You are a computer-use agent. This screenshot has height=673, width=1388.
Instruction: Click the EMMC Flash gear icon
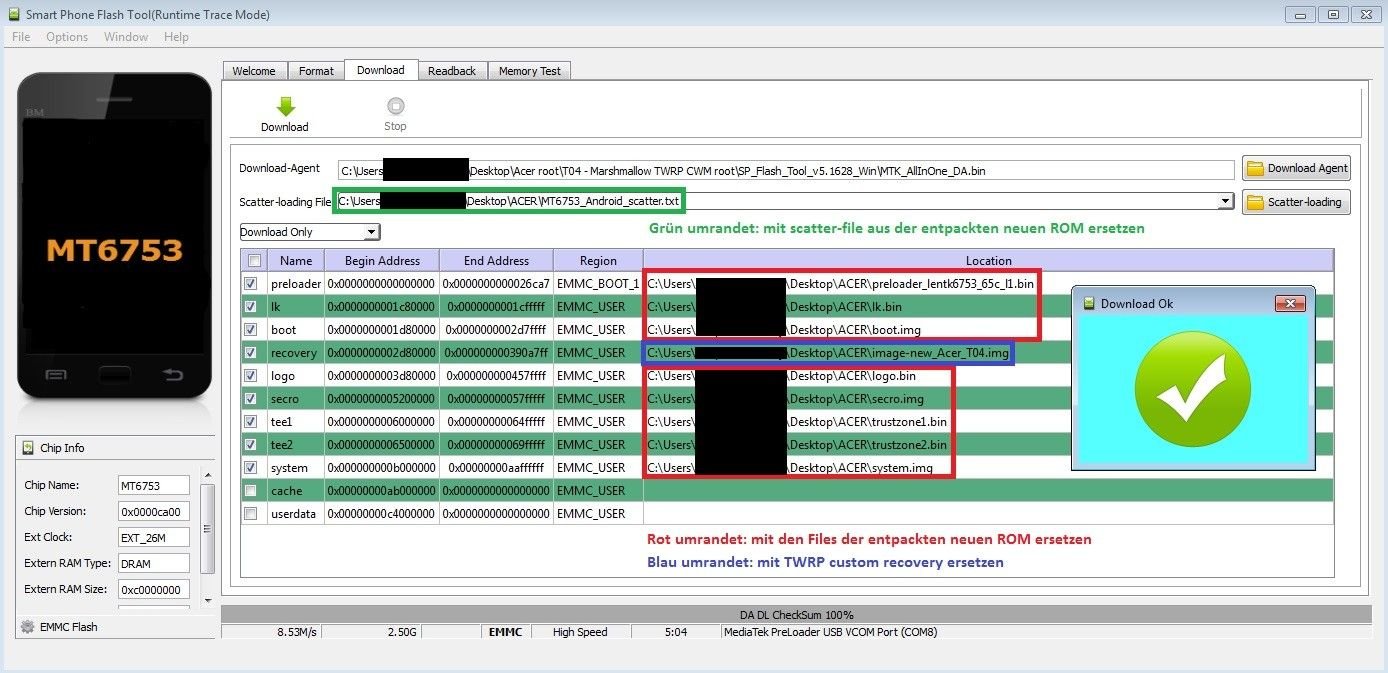tap(27, 627)
